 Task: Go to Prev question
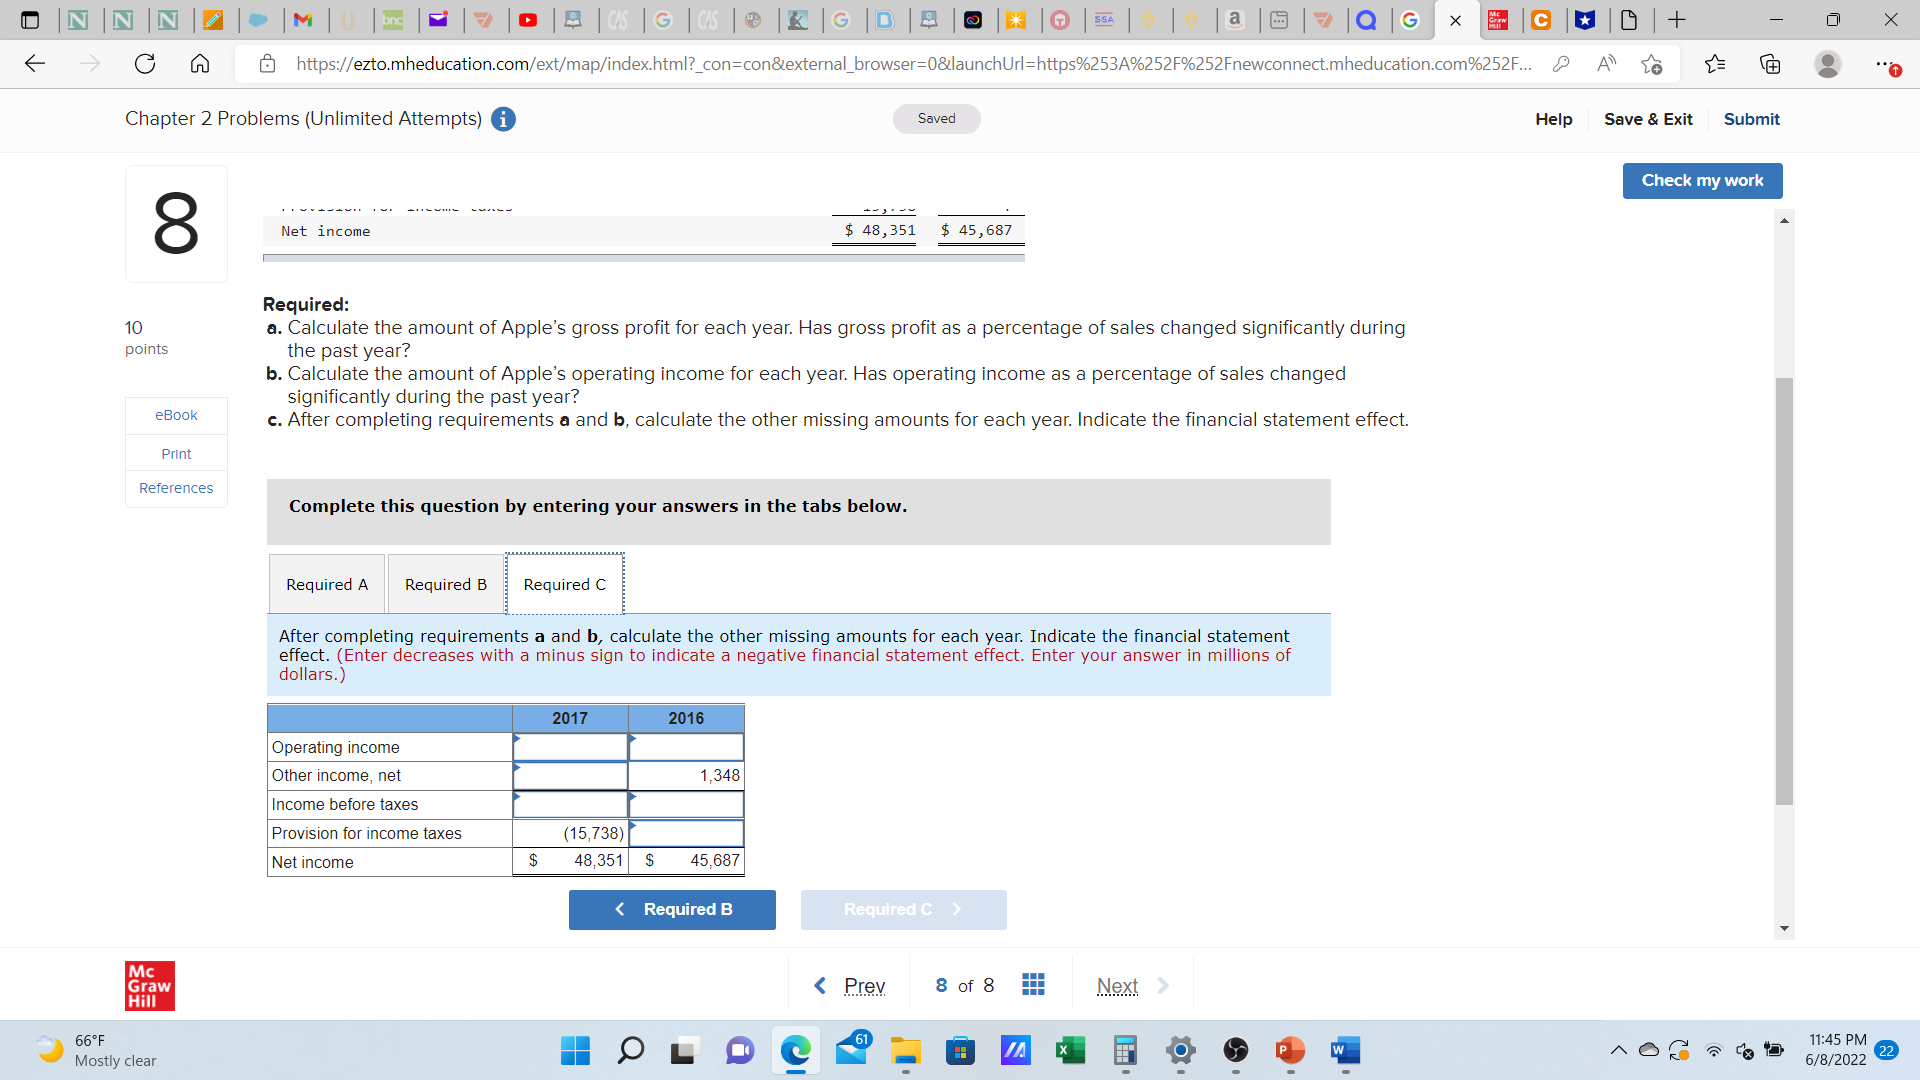(851, 986)
